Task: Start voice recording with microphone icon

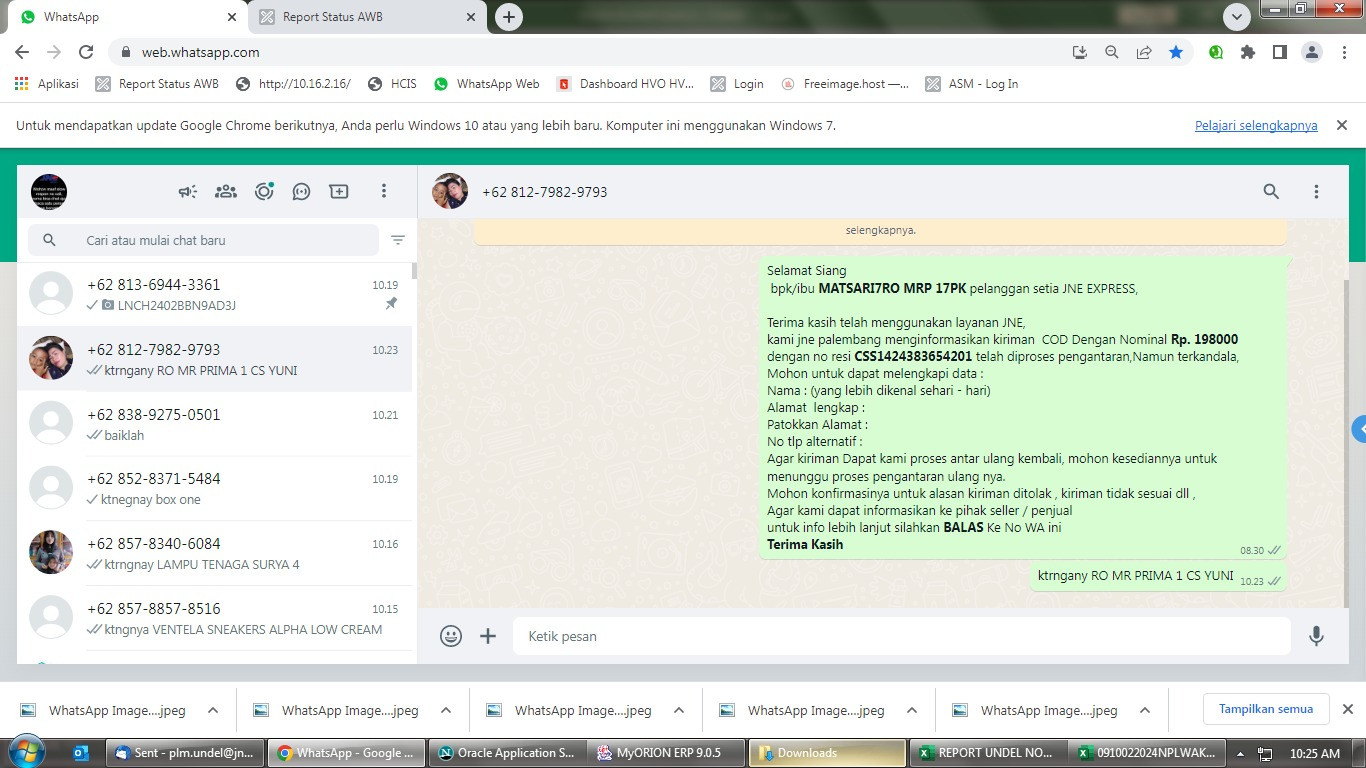Action: click(1316, 636)
